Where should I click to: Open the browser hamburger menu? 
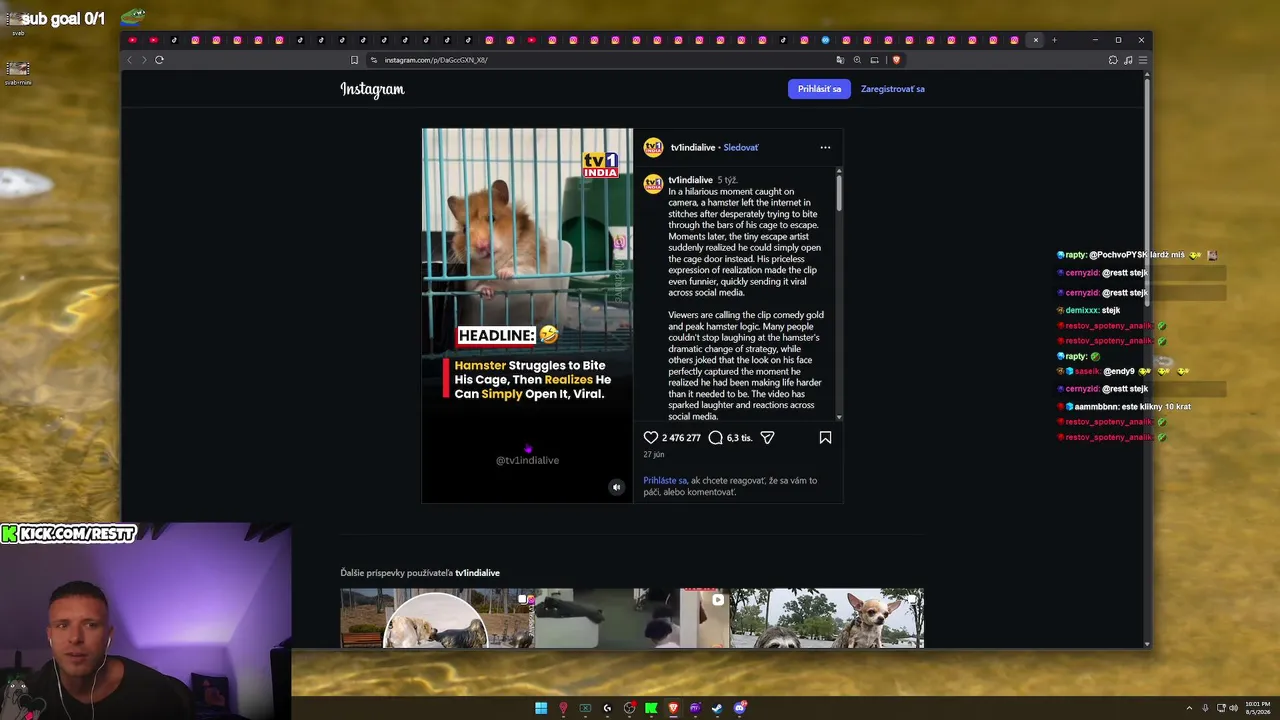1143,60
